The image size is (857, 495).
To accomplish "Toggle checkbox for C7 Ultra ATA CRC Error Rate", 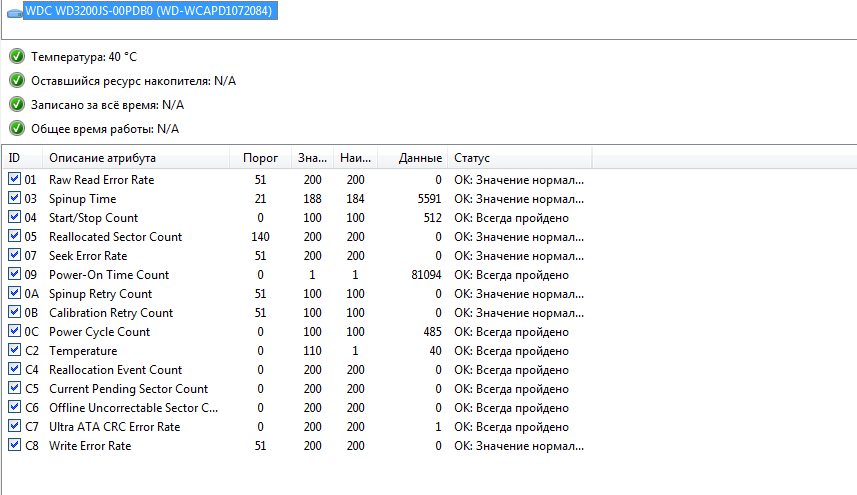I will [x=15, y=427].
